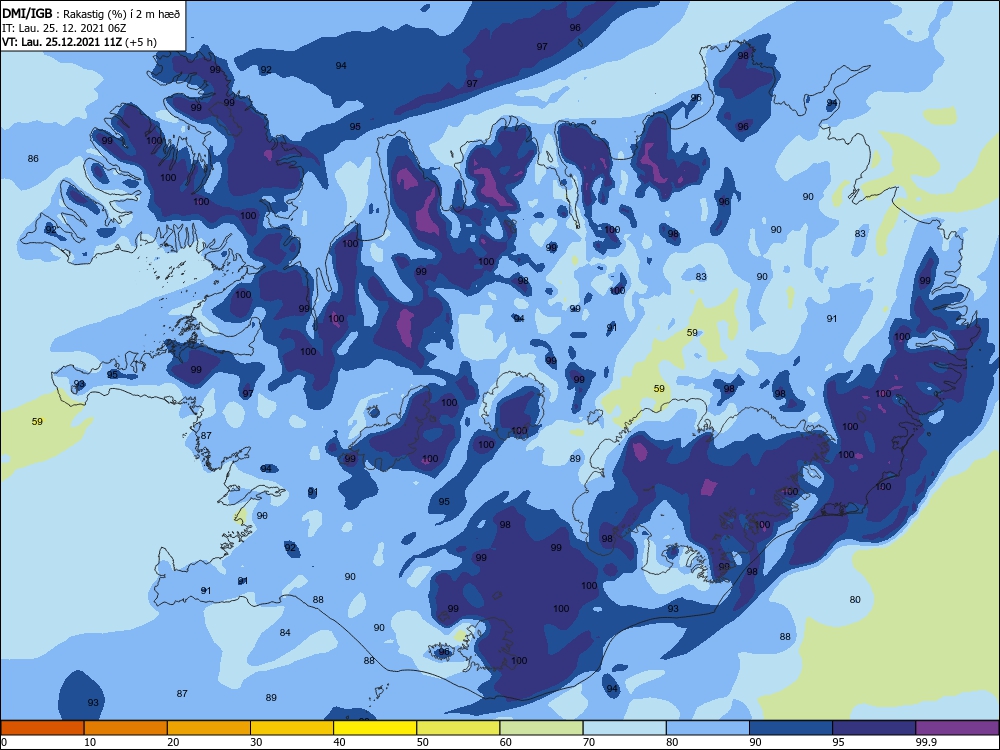Click the legend tick label '99.9'
The image size is (1000, 750).
[x=926, y=742]
